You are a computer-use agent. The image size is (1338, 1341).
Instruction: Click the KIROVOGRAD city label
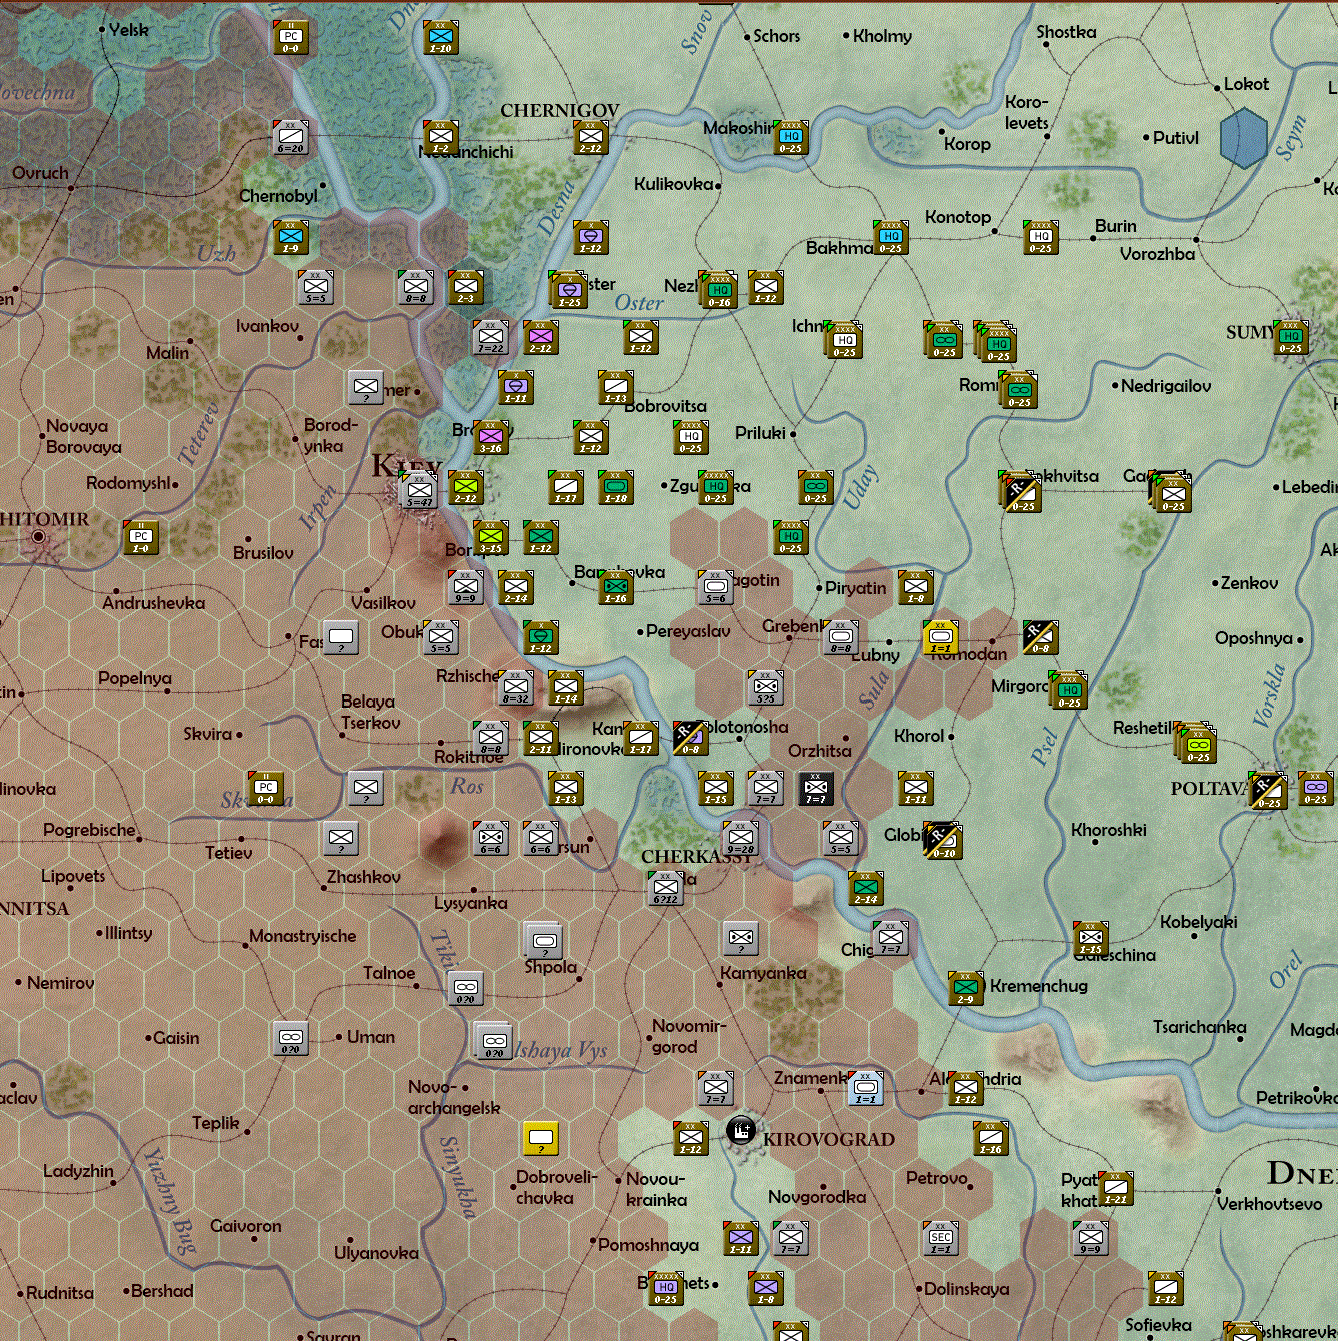pos(829,1139)
